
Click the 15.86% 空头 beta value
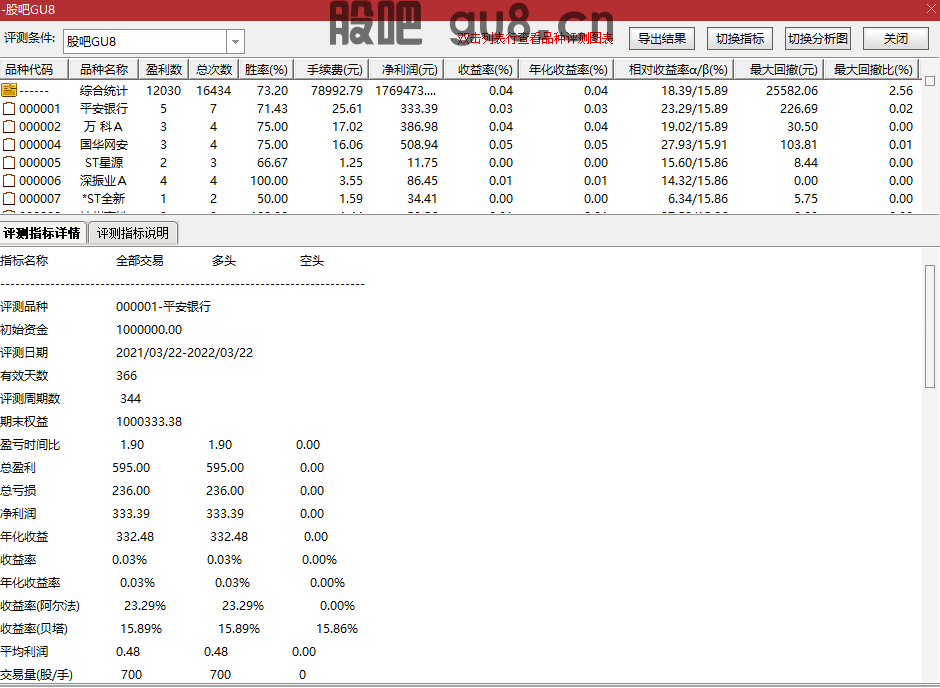pyautogui.click(x=337, y=629)
